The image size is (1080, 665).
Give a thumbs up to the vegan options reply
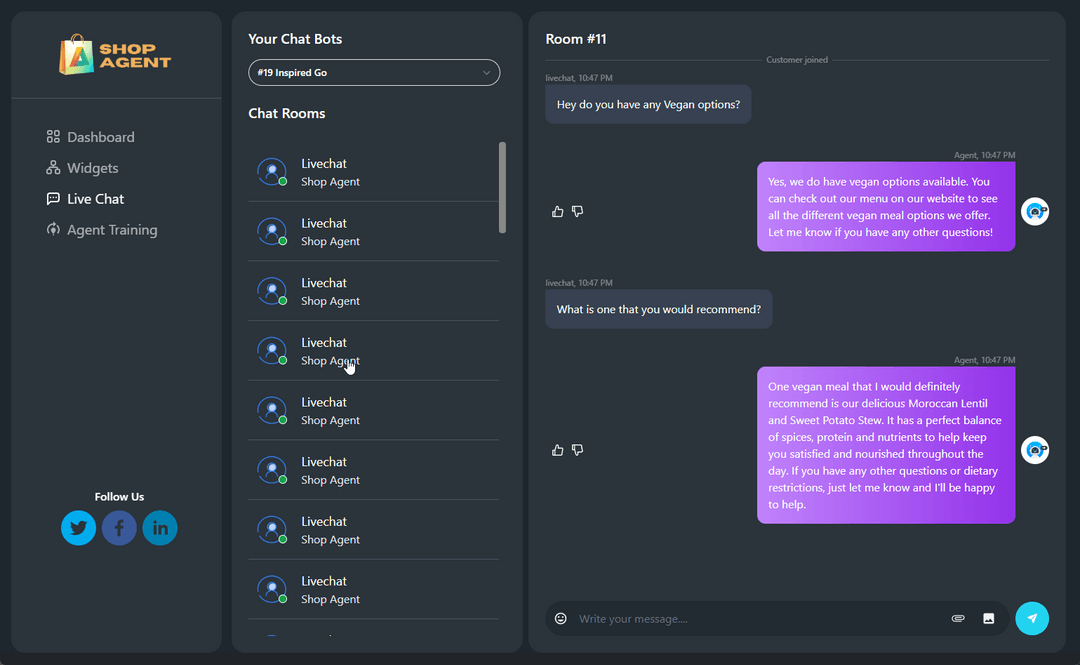(557, 211)
